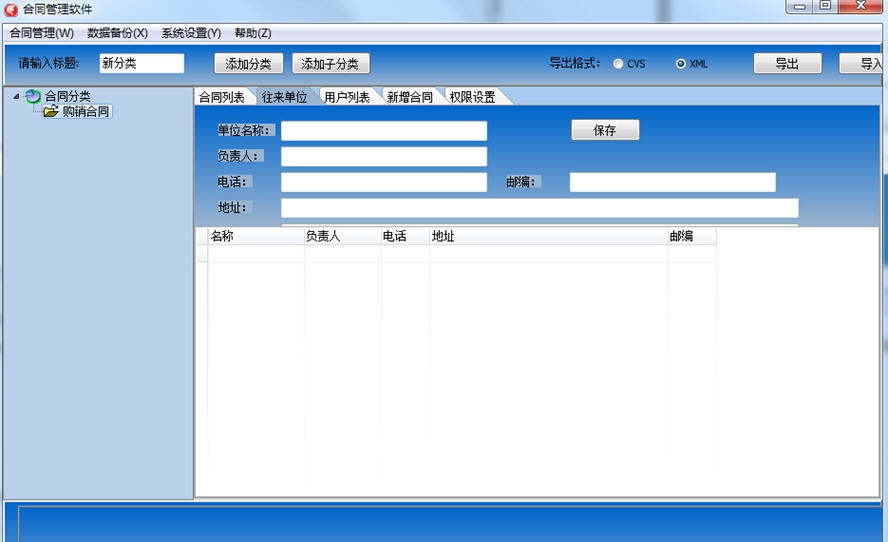Click the 电话 column header

pos(405,236)
